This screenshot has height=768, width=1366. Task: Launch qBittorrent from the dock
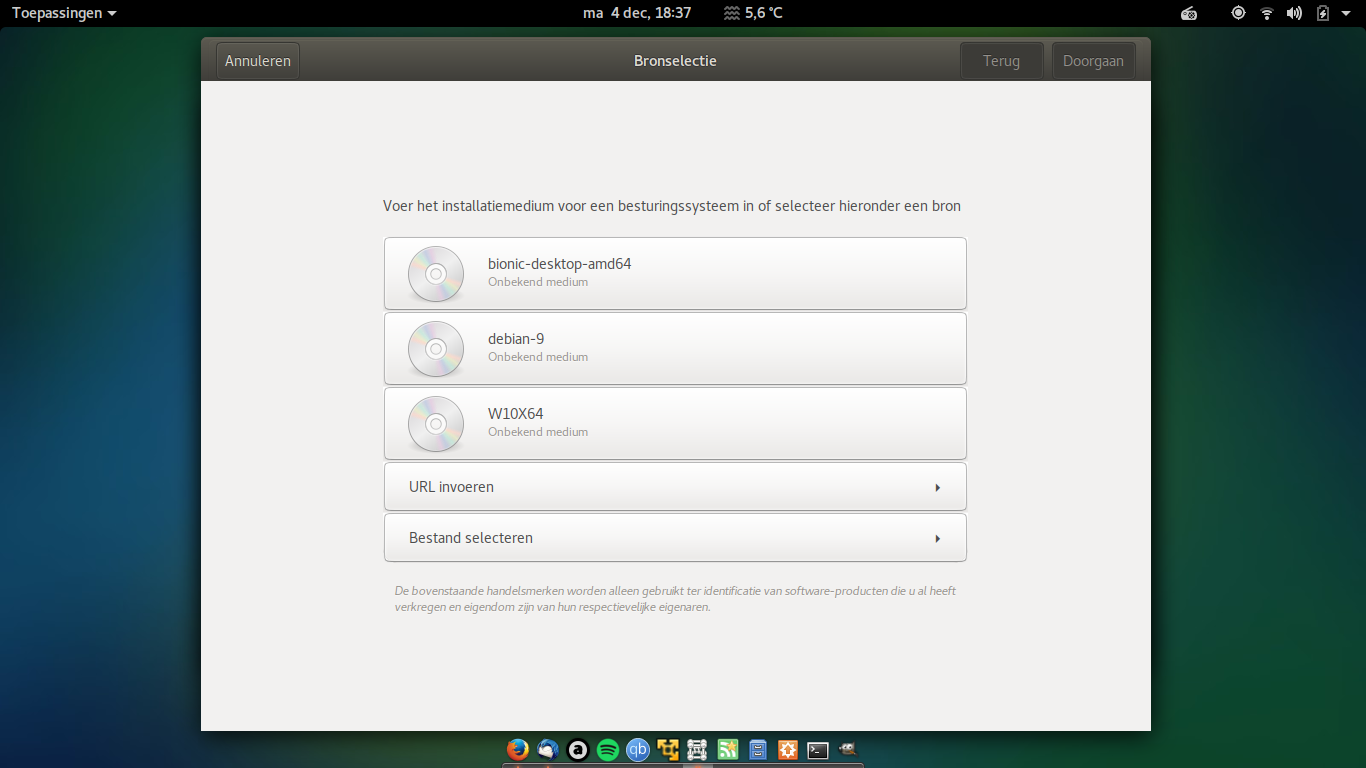click(x=637, y=749)
